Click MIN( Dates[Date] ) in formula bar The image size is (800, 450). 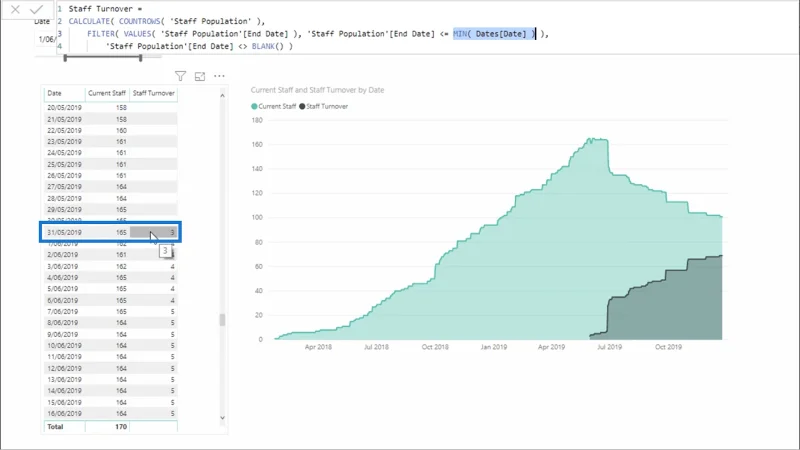[494, 34]
